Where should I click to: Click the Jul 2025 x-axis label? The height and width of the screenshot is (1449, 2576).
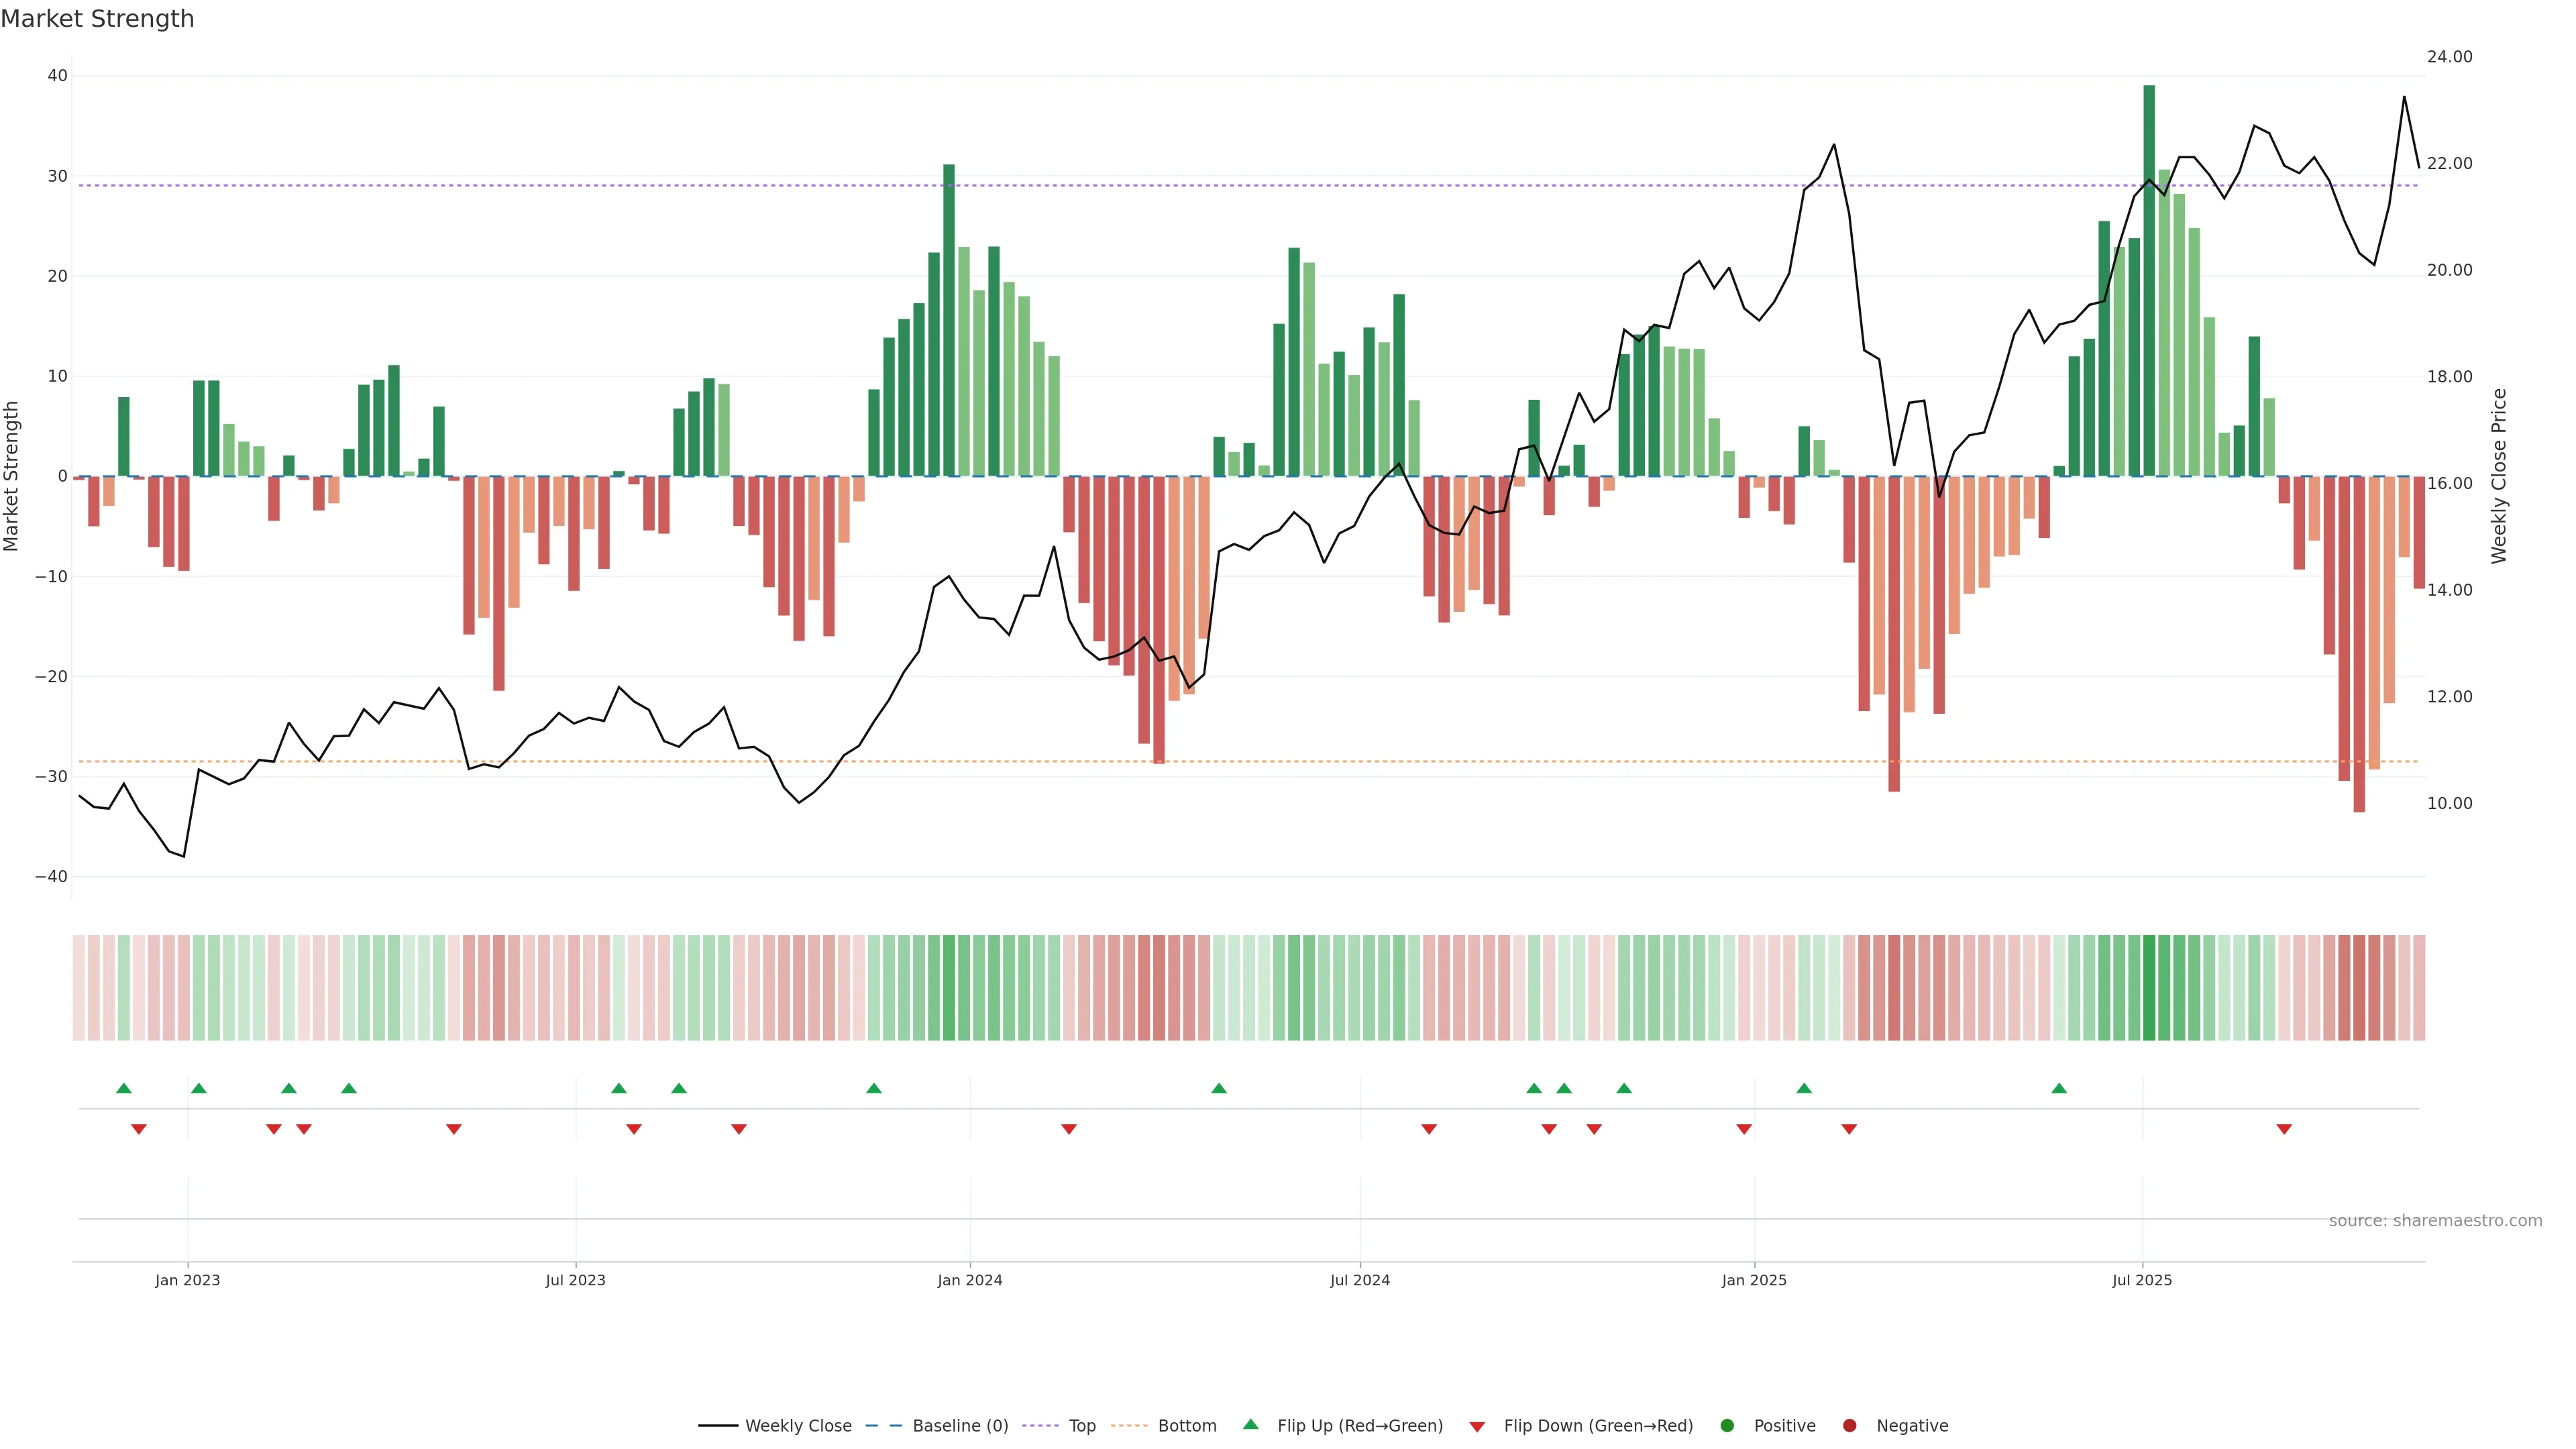click(x=2142, y=1280)
